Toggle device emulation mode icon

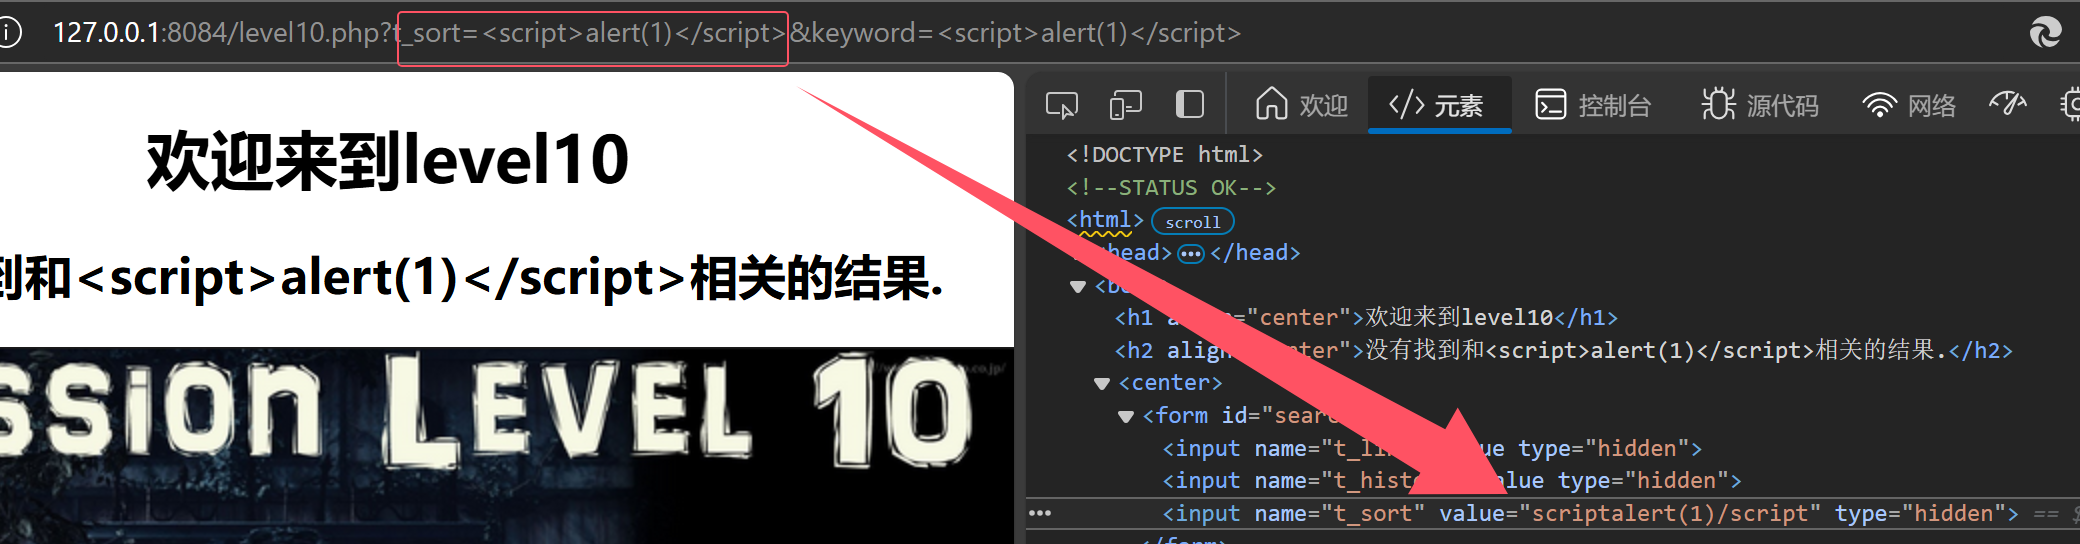point(1126,105)
